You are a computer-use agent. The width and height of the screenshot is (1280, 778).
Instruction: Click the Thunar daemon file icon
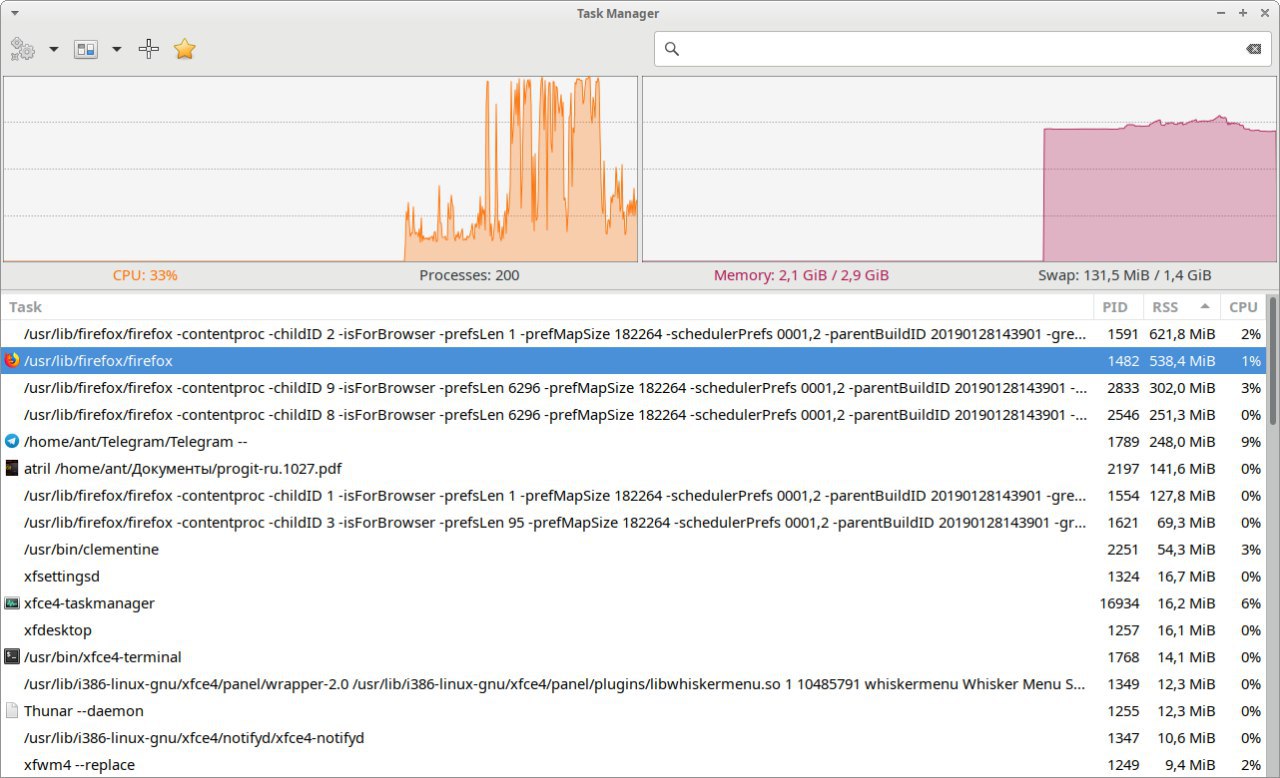point(12,711)
